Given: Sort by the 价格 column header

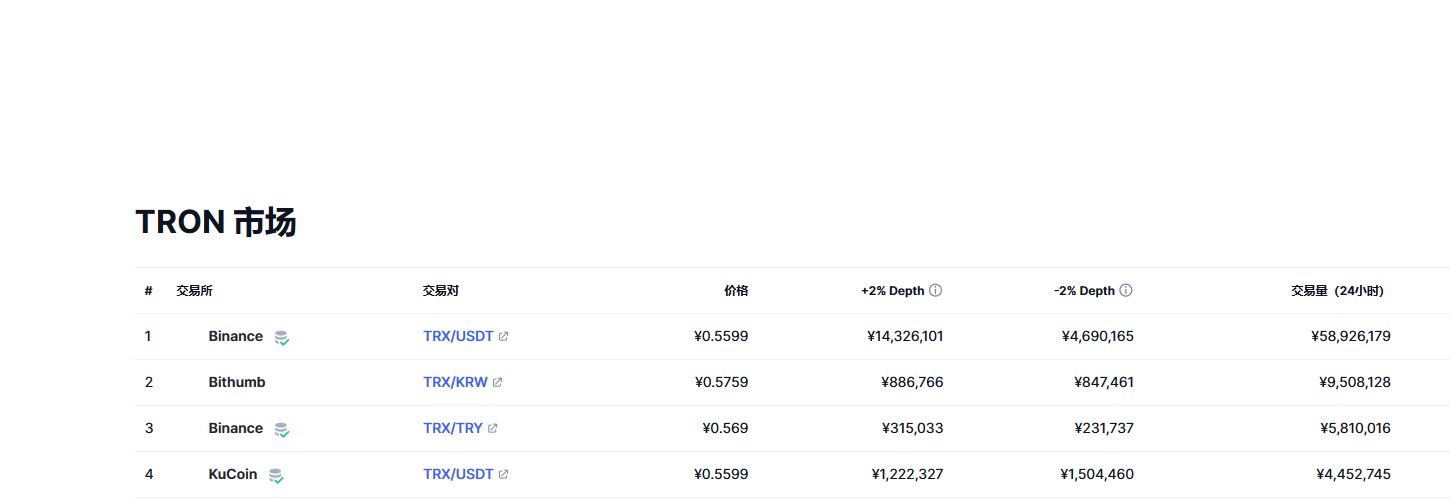Looking at the screenshot, I should point(735,291).
